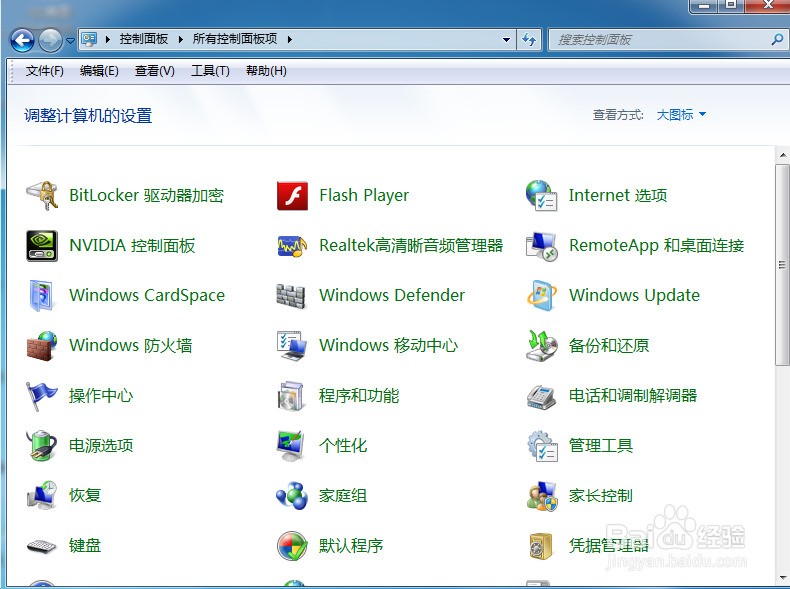The width and height of the screenshot is (790, 589).
Task: Click the Back navigation arrow
Action: click(x=23, y=40)
